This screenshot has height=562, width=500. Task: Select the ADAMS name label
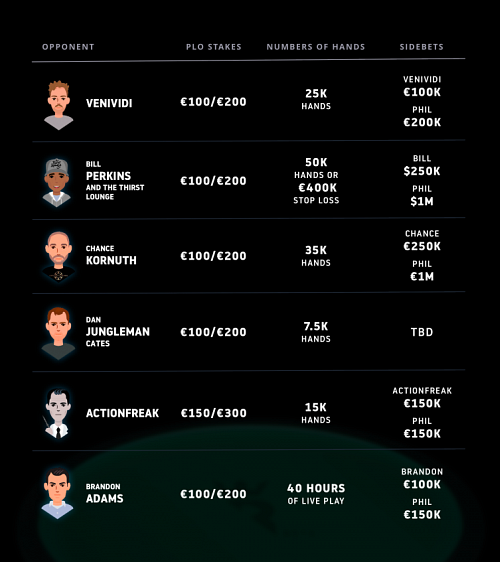click(105, 499)
